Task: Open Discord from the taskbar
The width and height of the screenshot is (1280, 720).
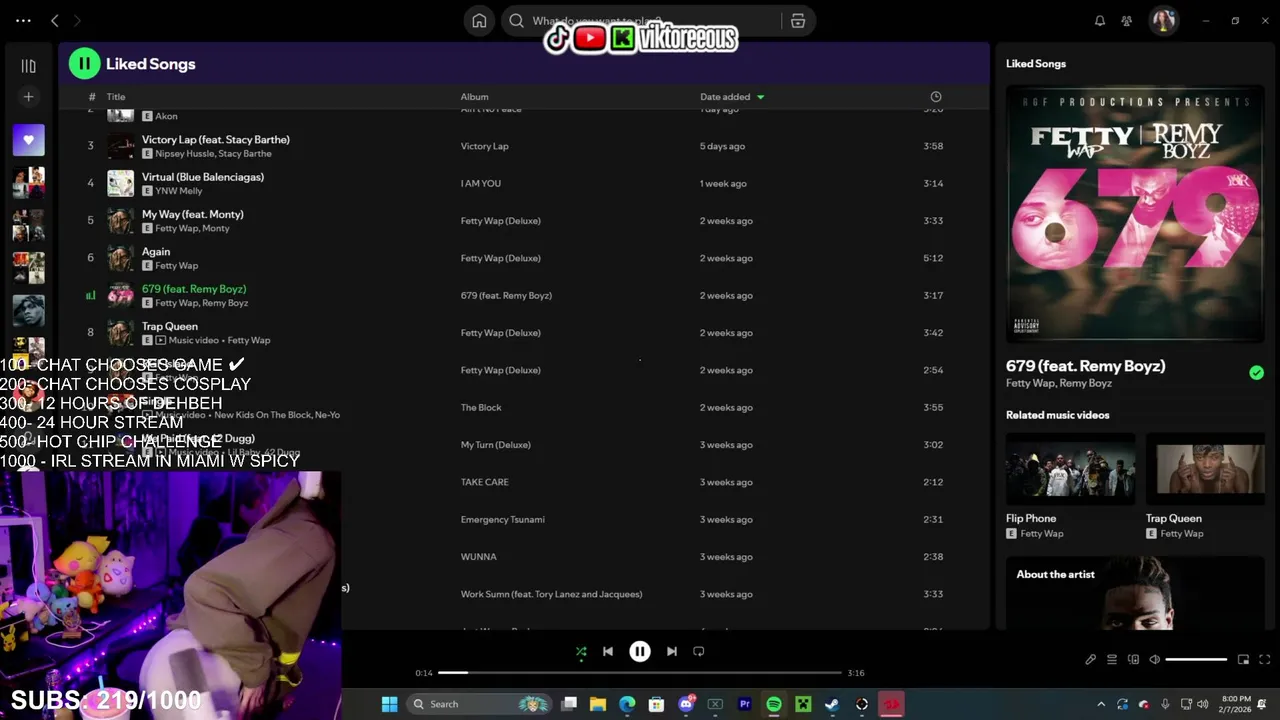Action: click(x=686, y=704)
